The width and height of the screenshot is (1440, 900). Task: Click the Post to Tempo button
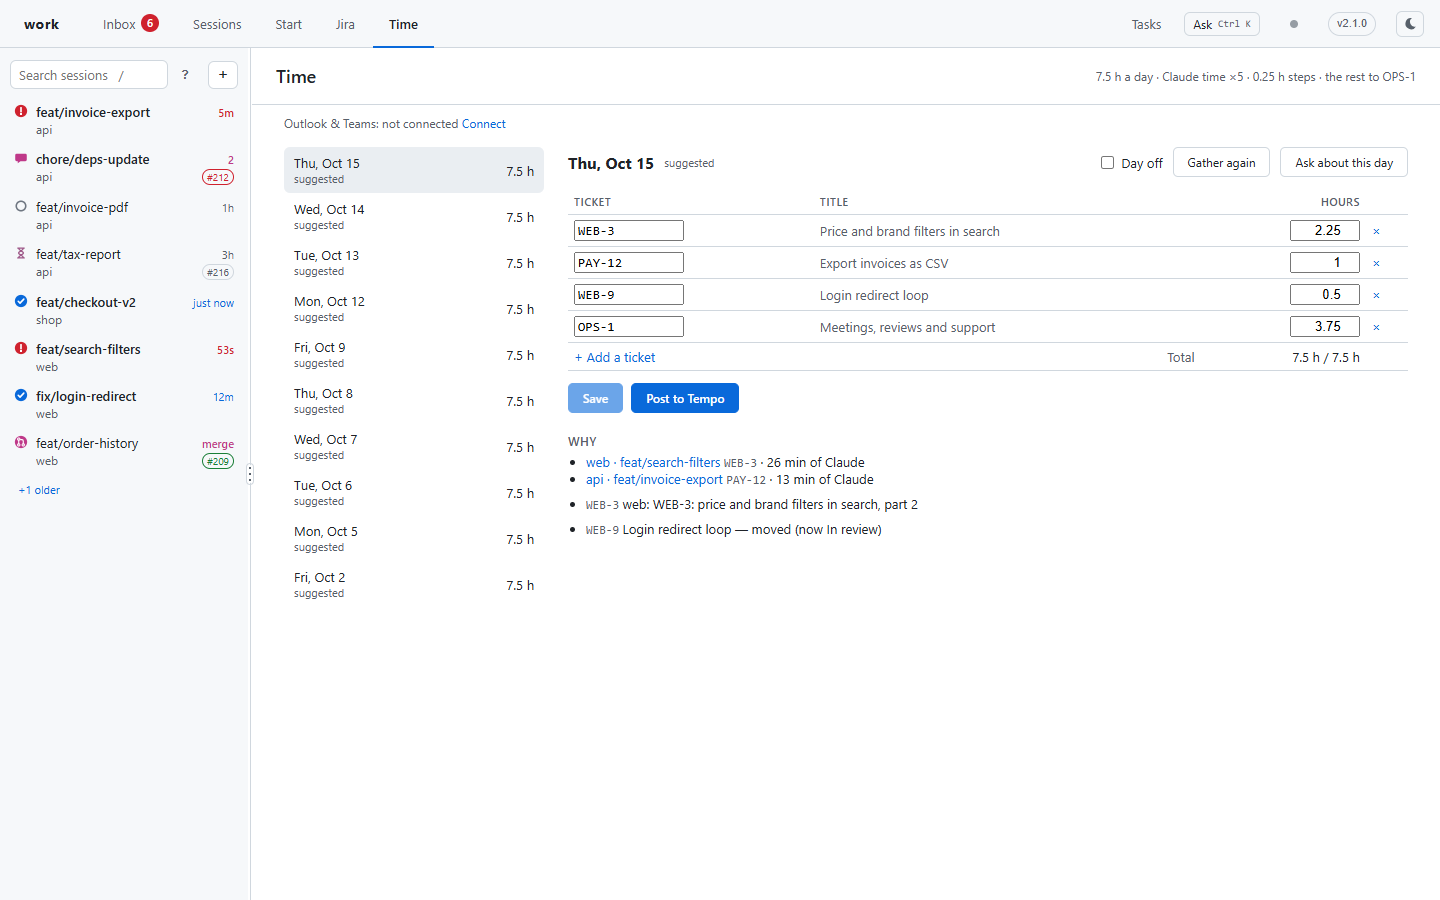[x=685, y=398]
